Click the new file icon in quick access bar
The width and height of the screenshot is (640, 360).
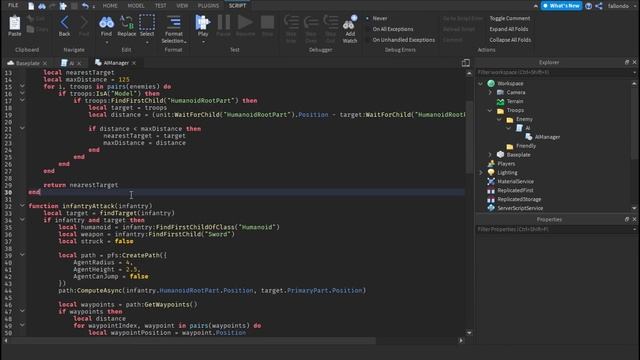click(31, 6)
